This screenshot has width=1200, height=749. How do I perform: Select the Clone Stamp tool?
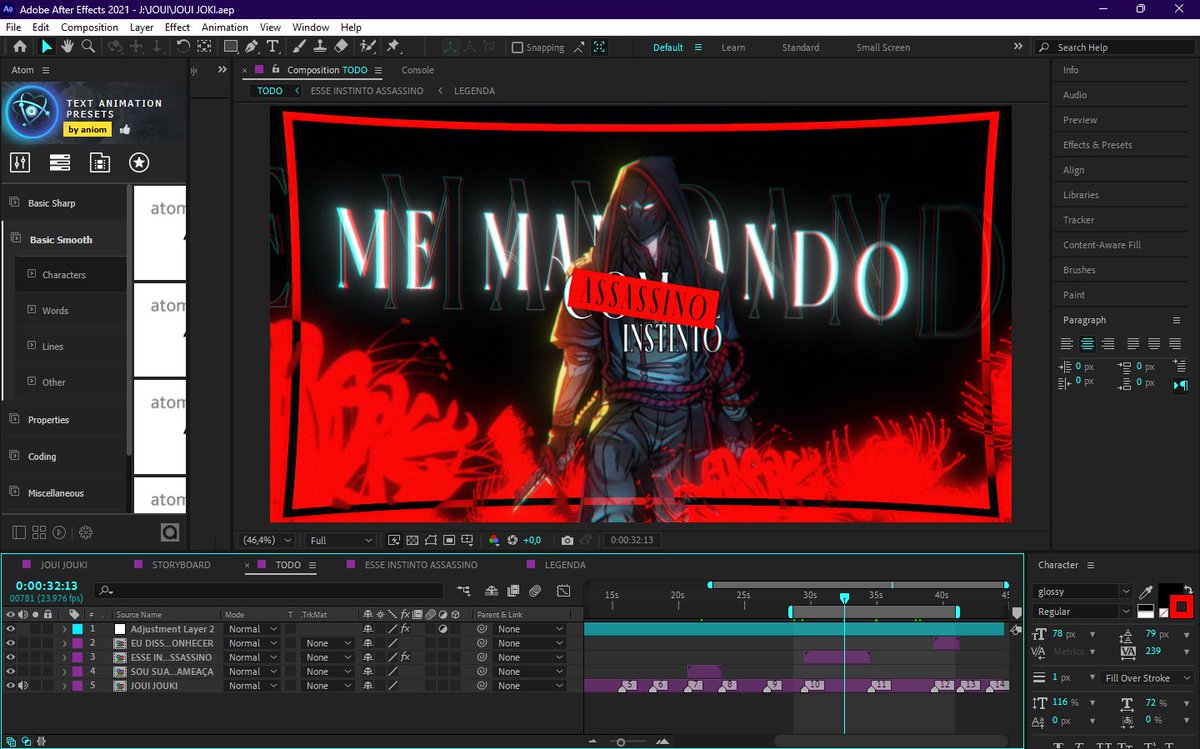320,47
